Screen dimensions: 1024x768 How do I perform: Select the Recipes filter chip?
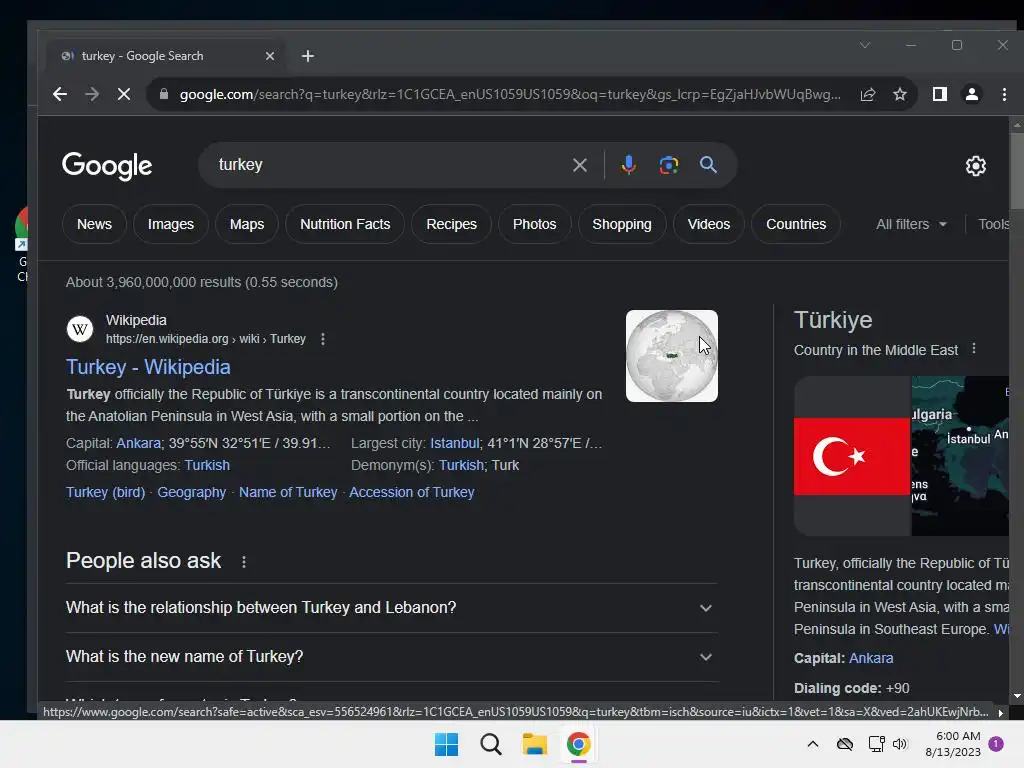click(451, 224)
